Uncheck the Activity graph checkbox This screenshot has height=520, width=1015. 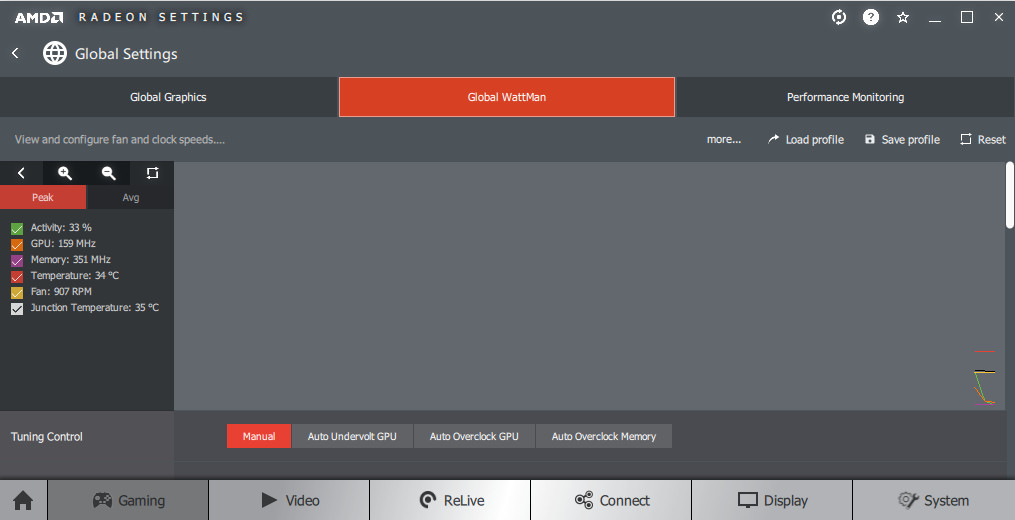17,228
